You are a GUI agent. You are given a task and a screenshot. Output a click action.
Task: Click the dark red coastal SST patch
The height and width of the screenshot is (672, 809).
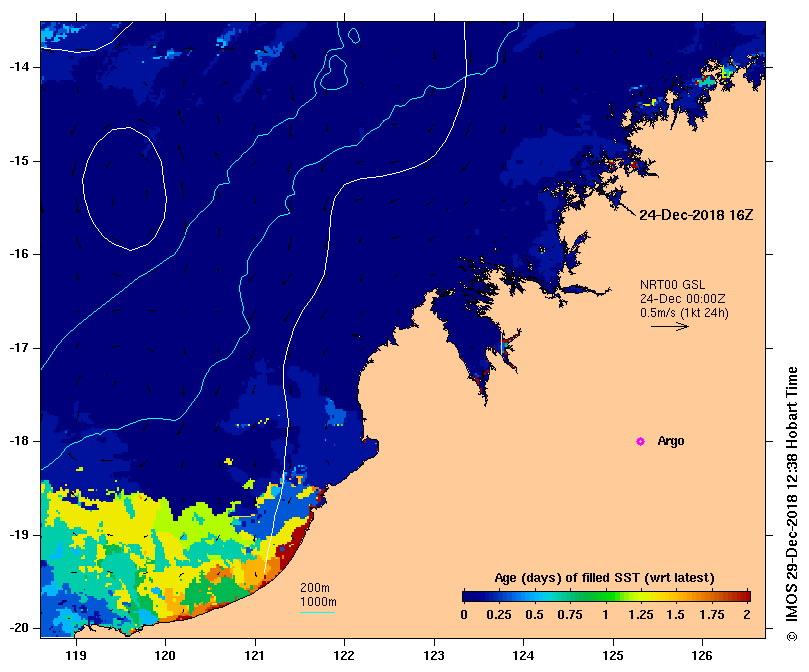295,539
